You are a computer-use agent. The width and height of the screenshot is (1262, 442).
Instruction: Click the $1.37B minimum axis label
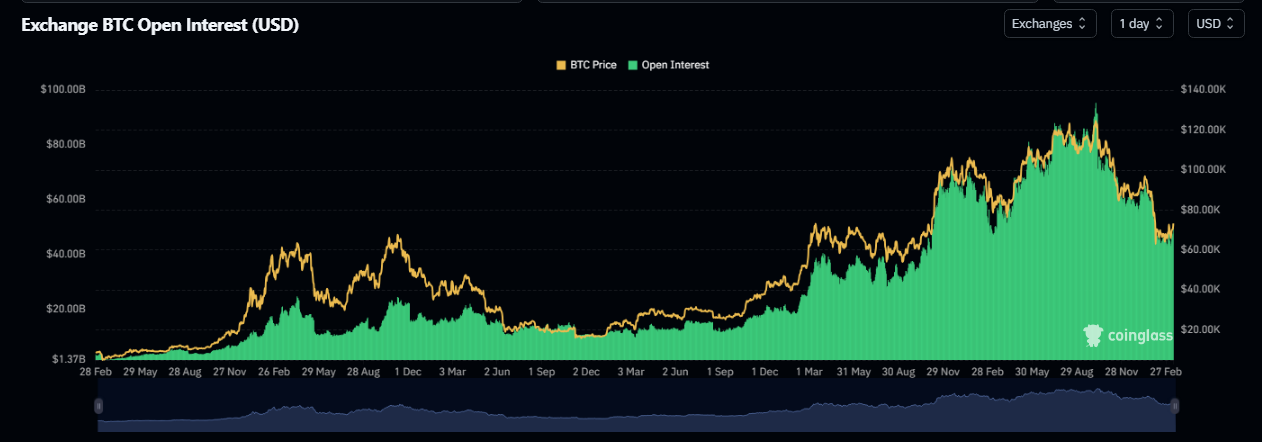[x=67, y=358]
